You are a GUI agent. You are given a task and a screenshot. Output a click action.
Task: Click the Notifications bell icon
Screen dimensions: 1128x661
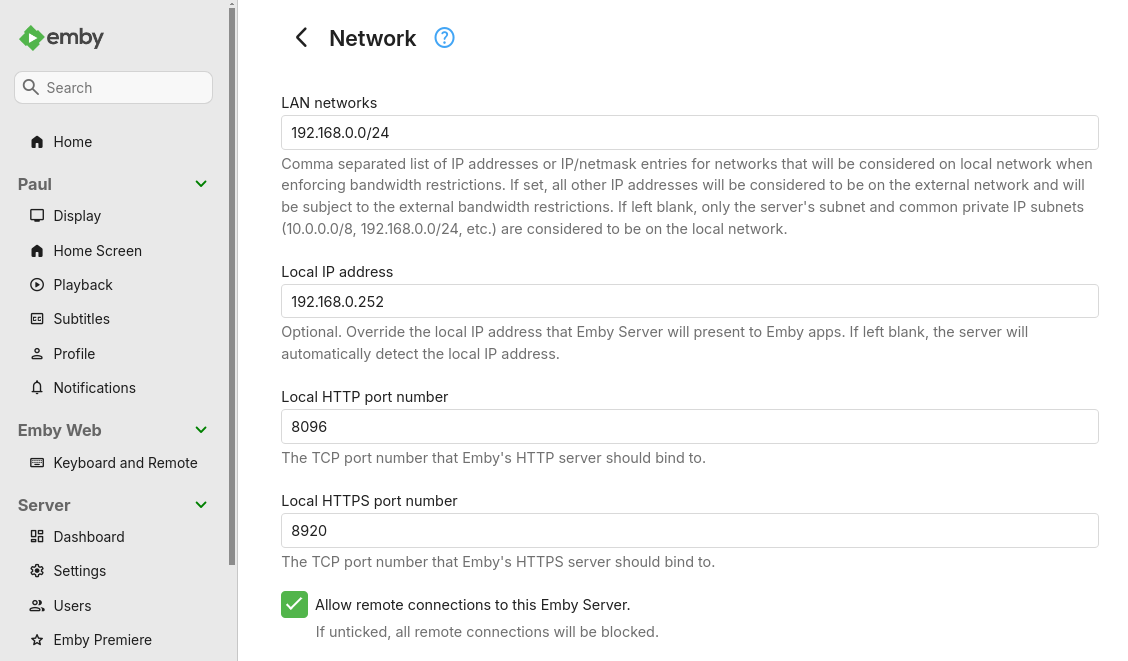pyautogui.click(x=35, y=388)
